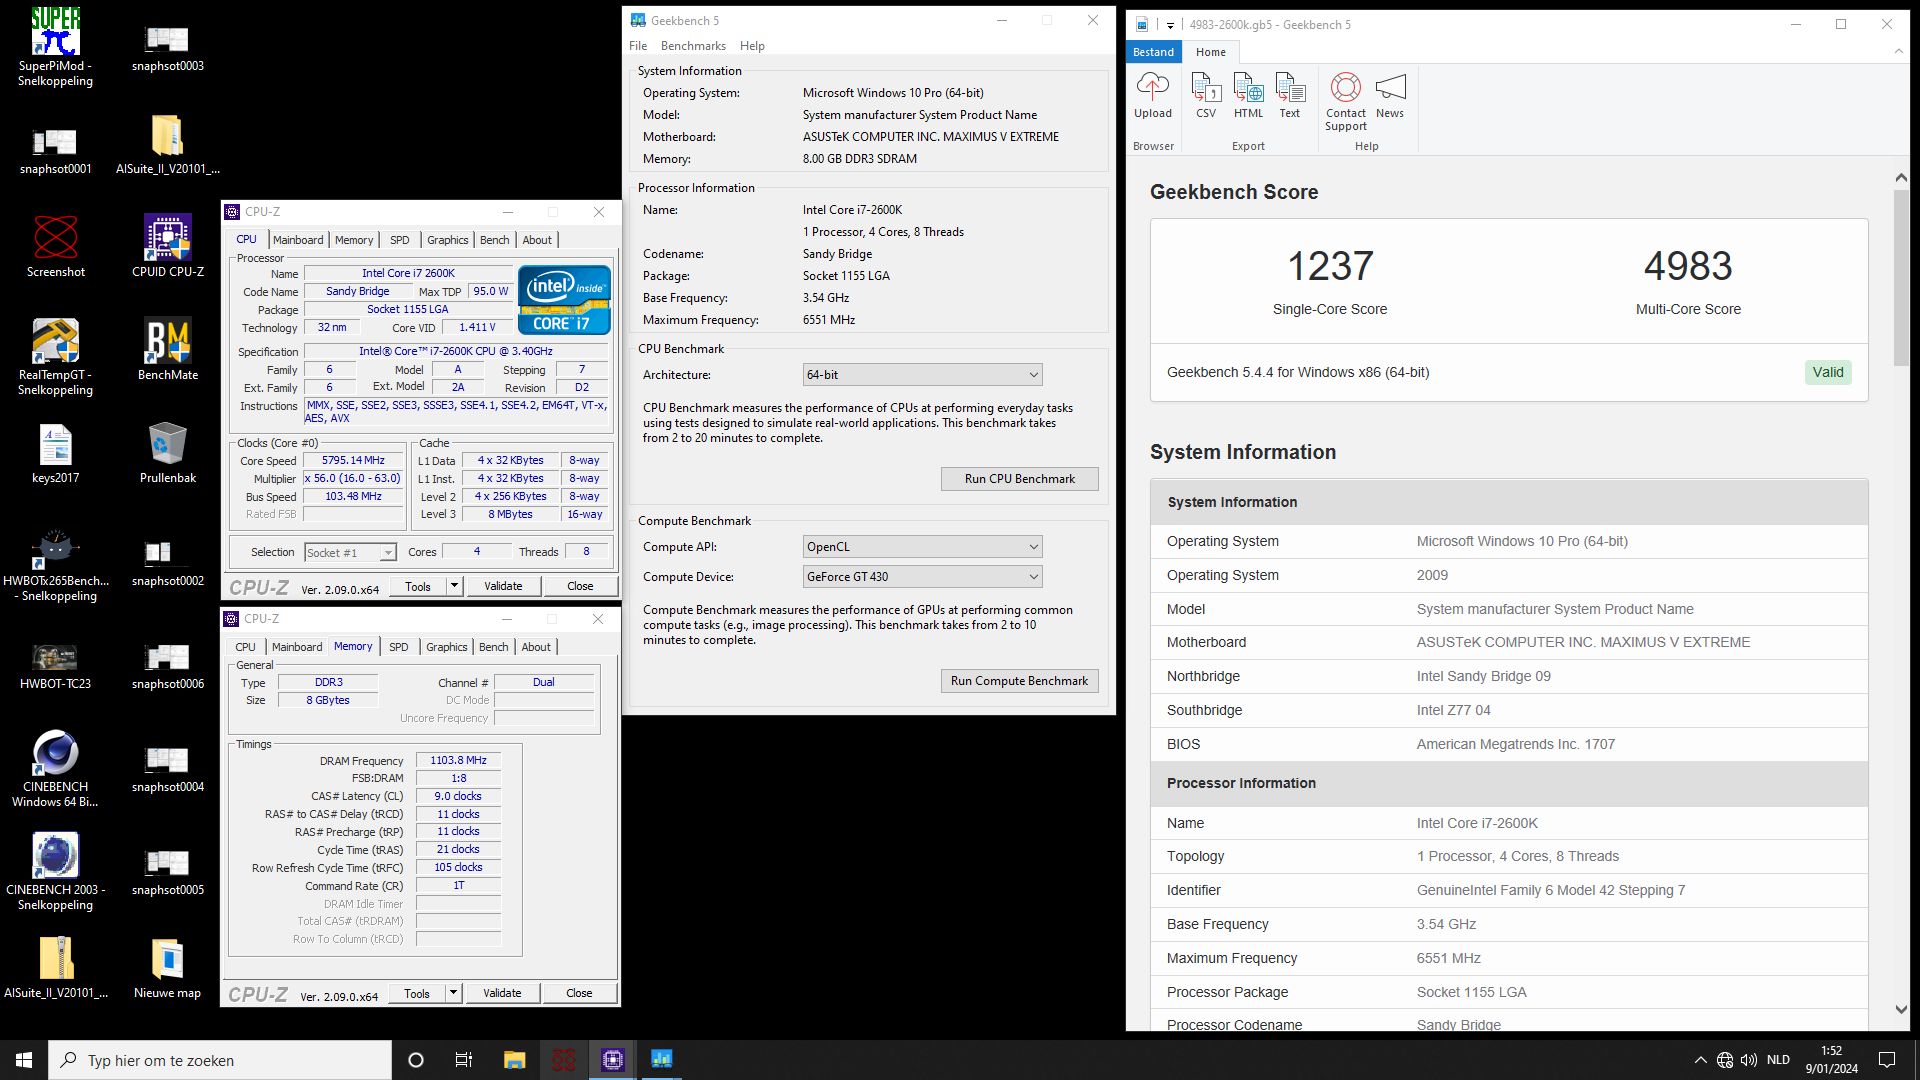Screen dimensions: 1920x1080
Task: Expand Compute Device GeForce GT 430 dropdown
Action: 922,577
